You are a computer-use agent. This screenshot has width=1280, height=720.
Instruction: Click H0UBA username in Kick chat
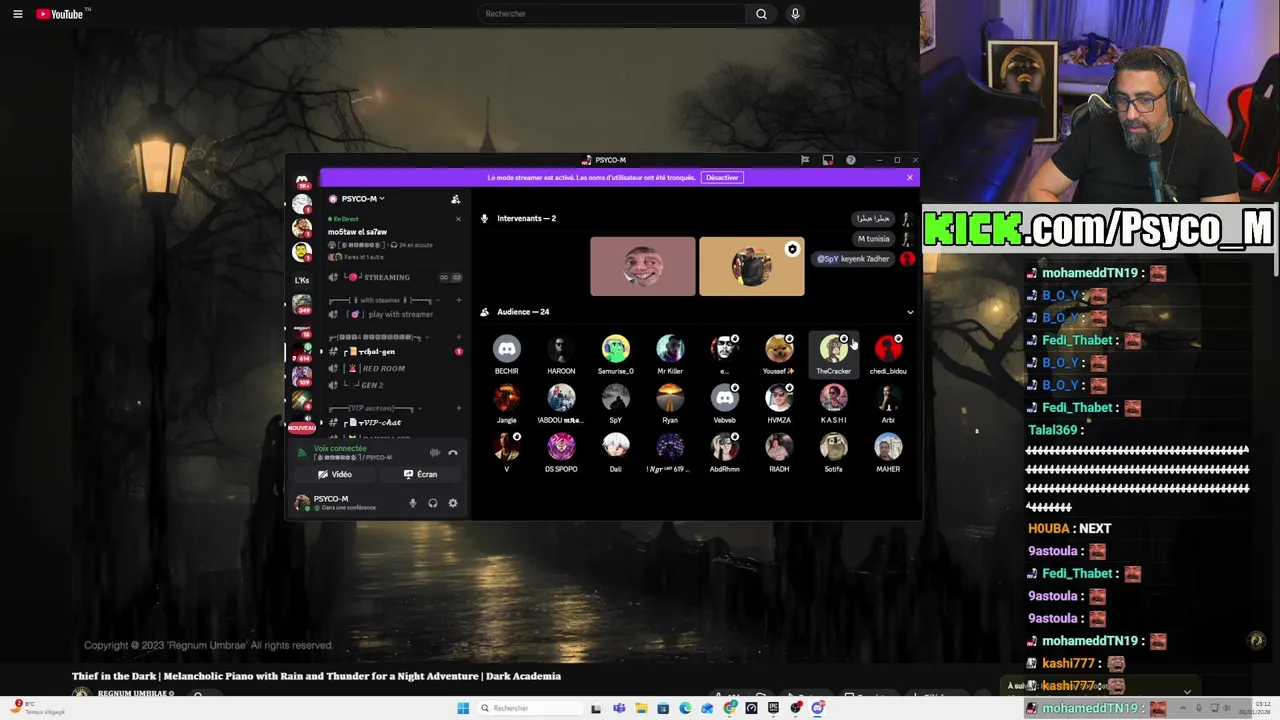1049,528
